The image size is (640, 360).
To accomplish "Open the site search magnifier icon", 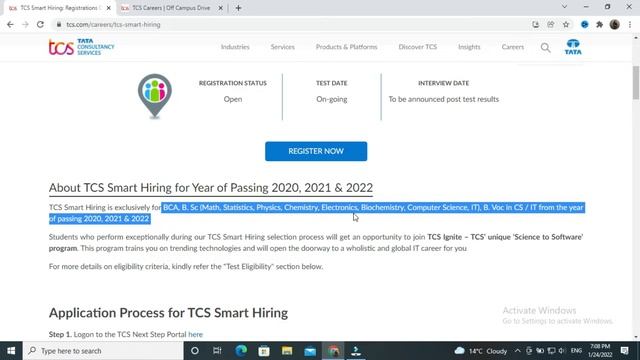I will (545, 47).
